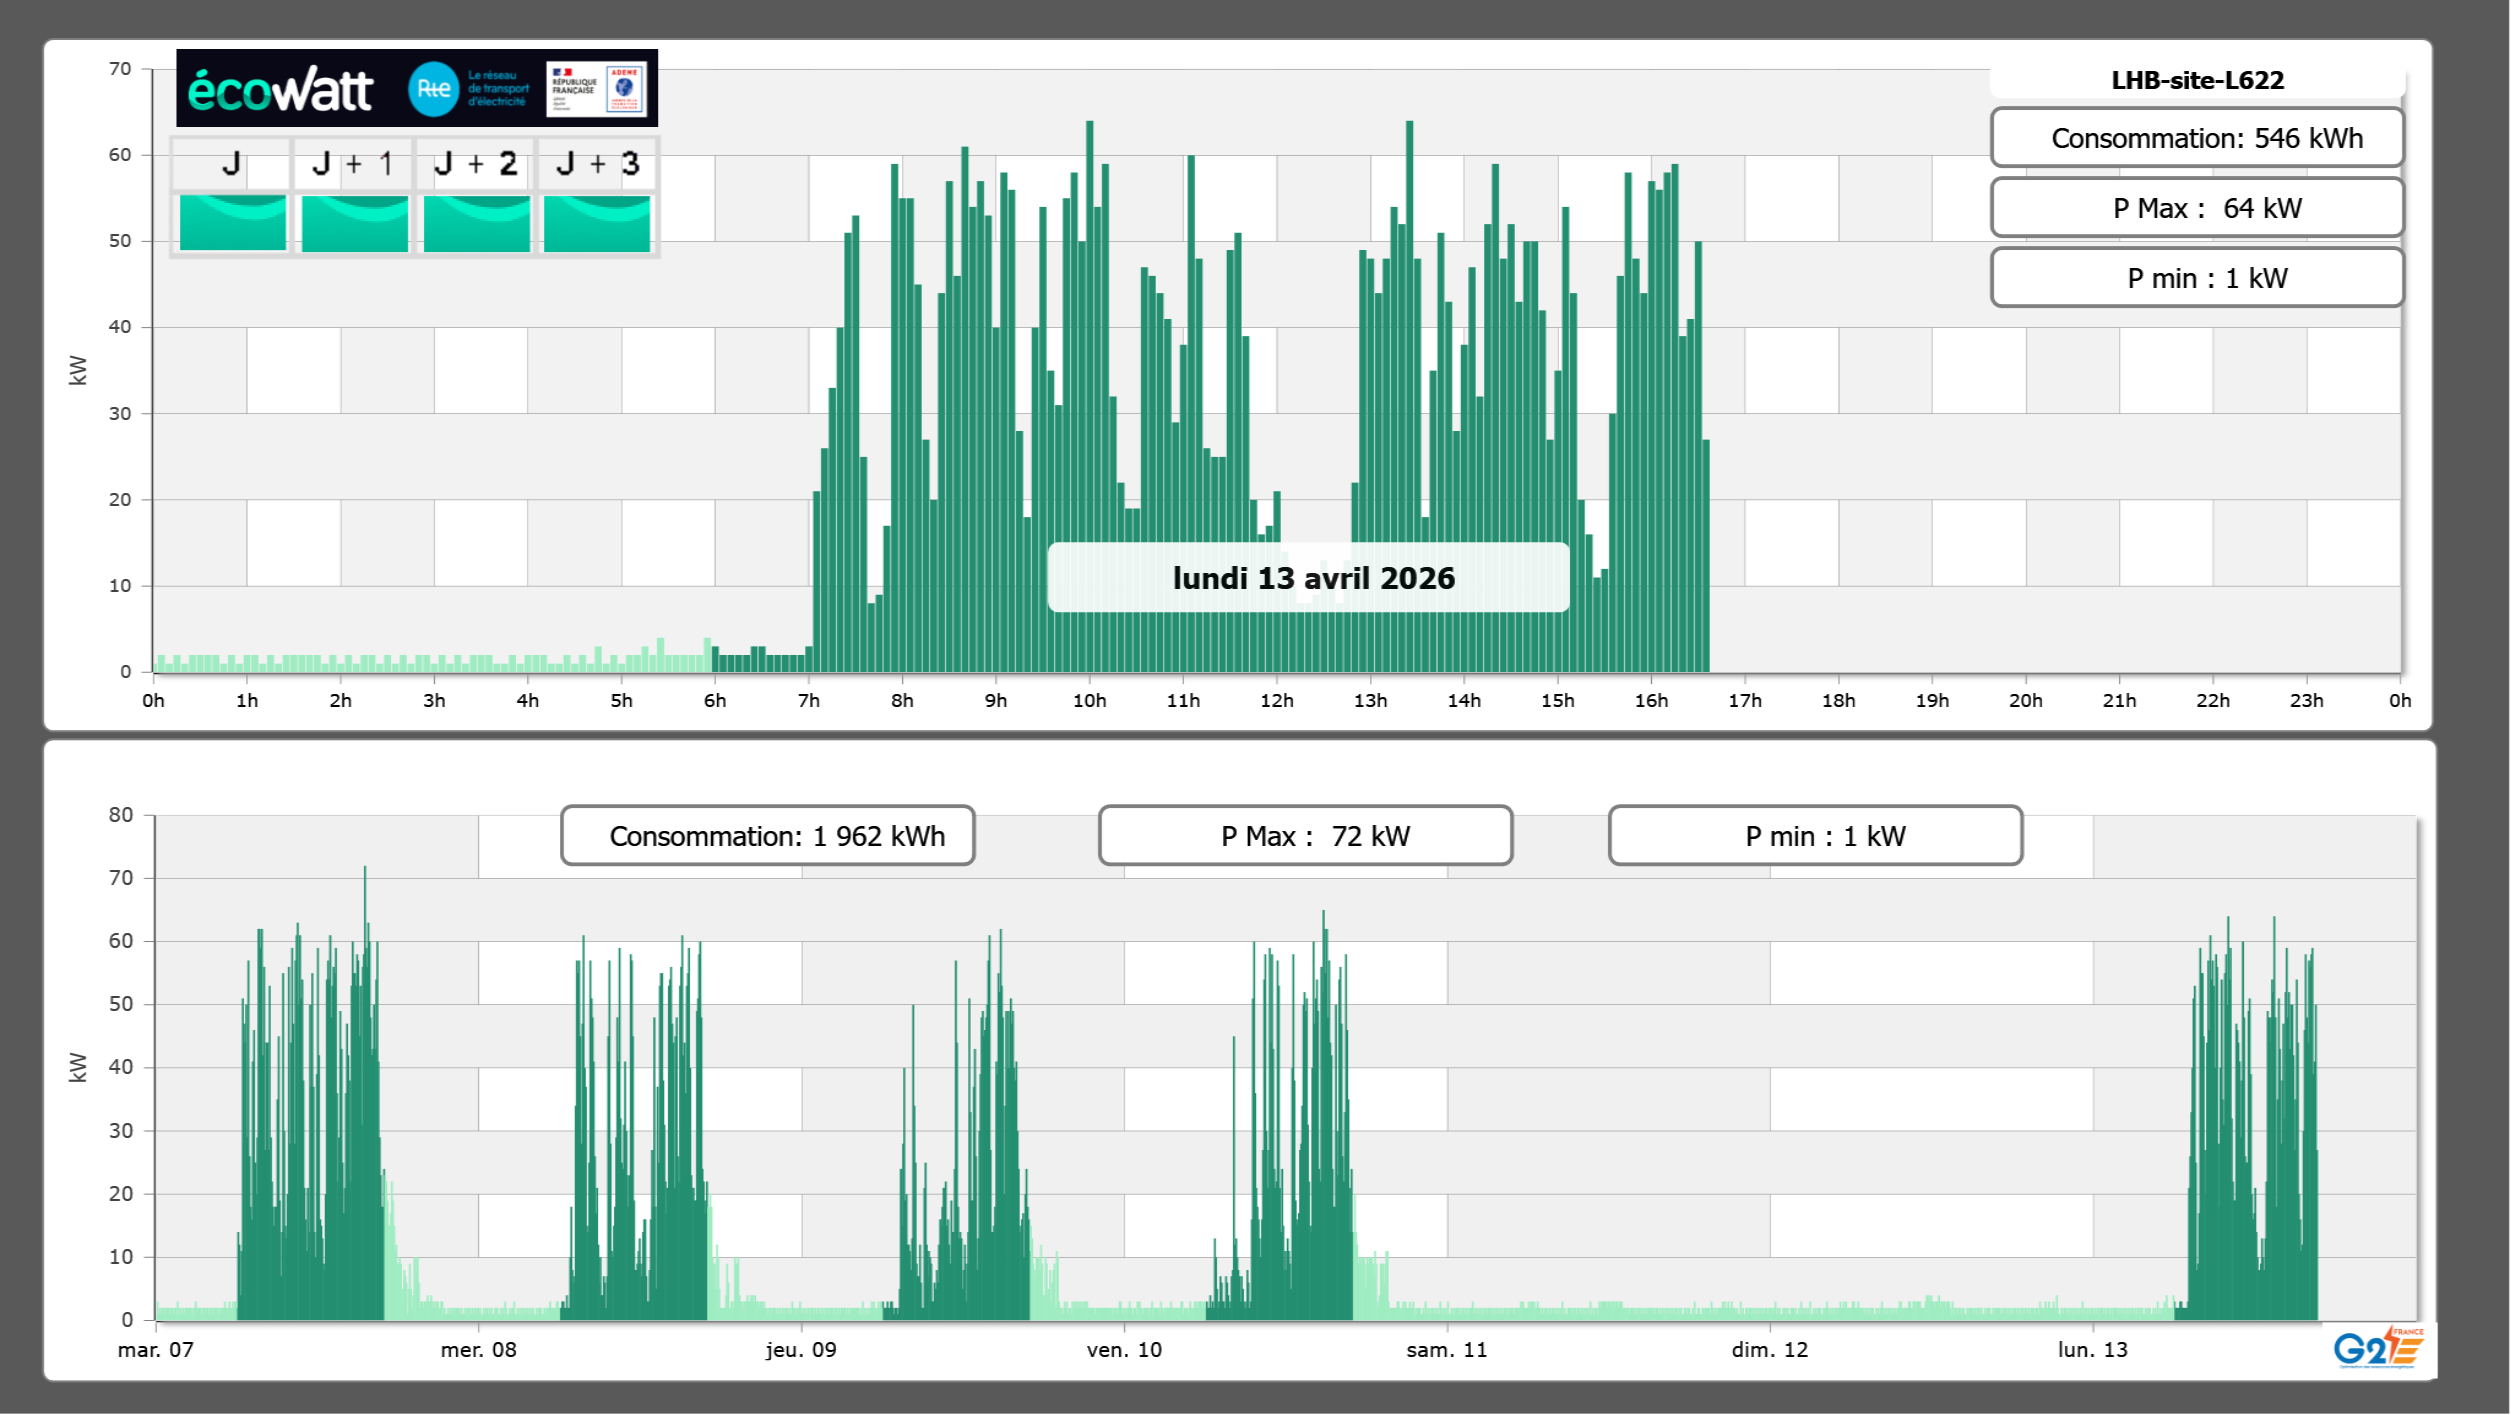Click the weekly Consommation: 1 962 kWh box
Viewport: 2511px width, 1415px height.
click(x=767, y=836)
